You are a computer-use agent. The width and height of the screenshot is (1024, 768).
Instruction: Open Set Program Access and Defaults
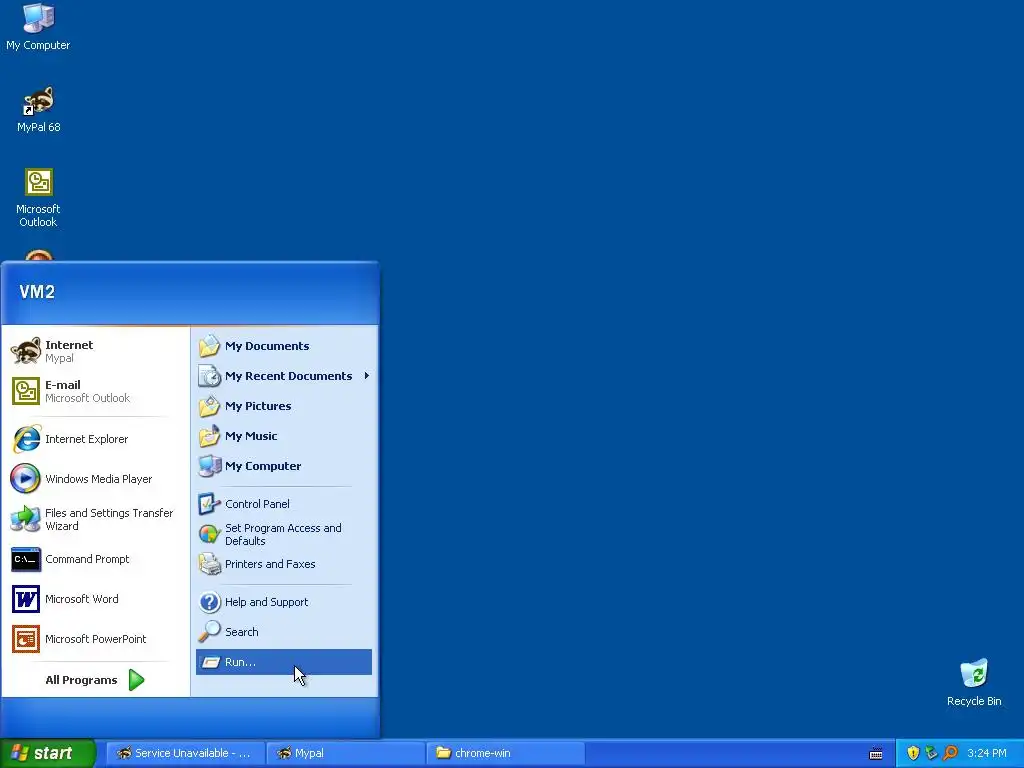coord(283,534)
